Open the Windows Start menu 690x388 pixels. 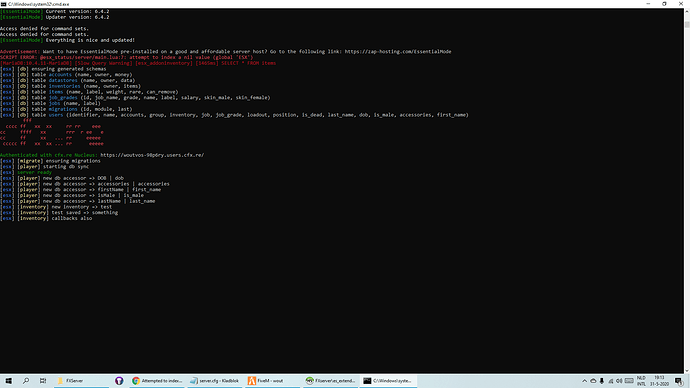[x=8, y=381]
